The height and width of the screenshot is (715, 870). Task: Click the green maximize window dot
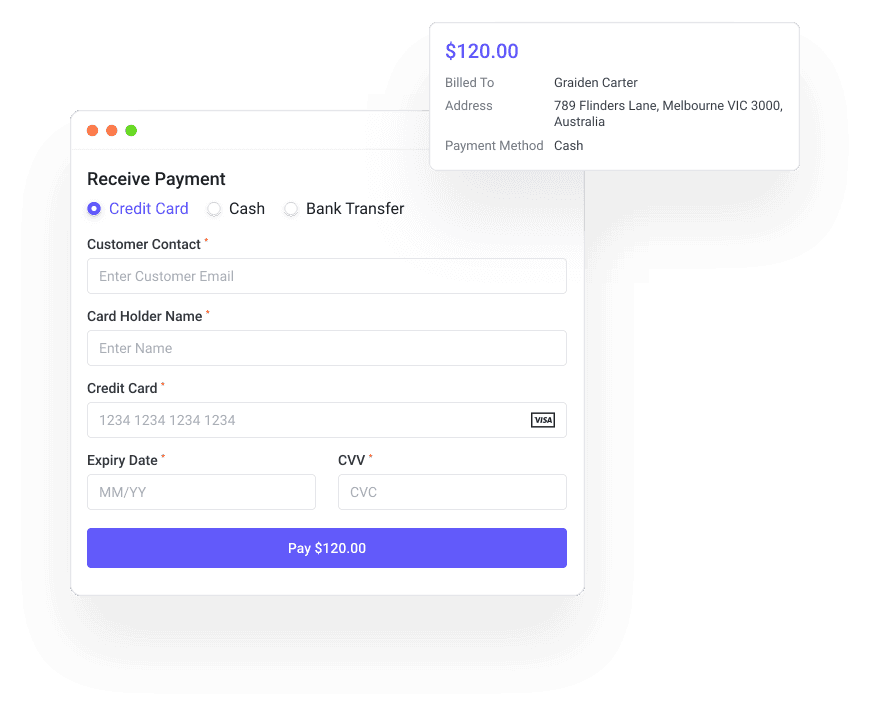coord(131,130)
